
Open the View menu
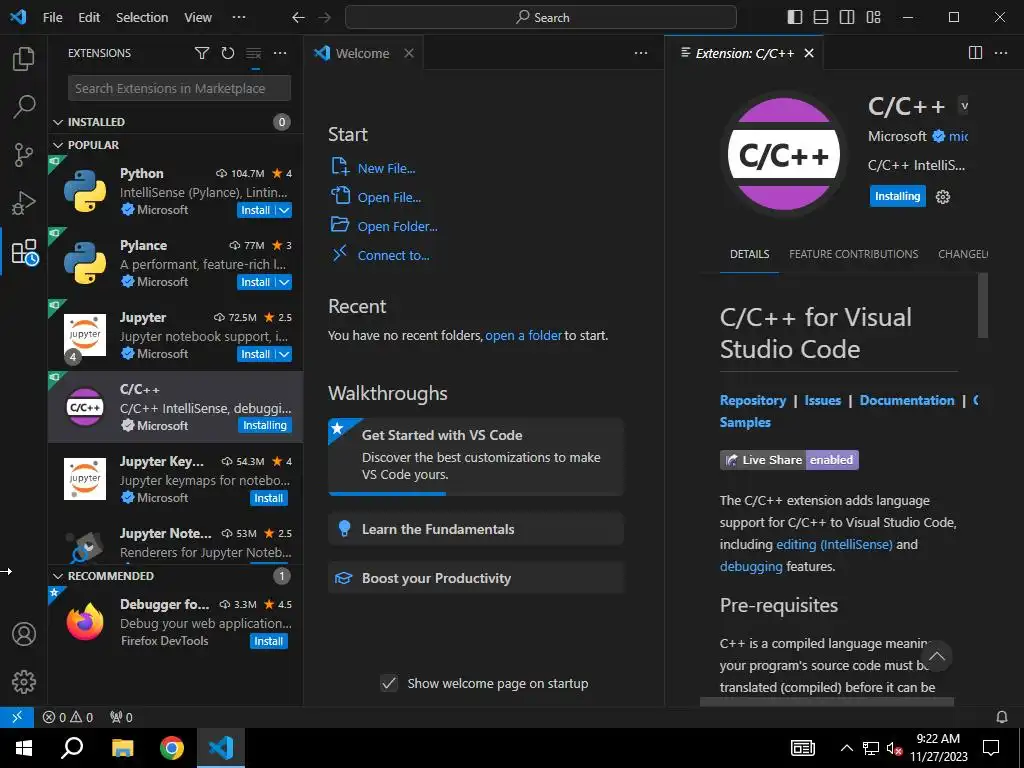click(198, 18)
